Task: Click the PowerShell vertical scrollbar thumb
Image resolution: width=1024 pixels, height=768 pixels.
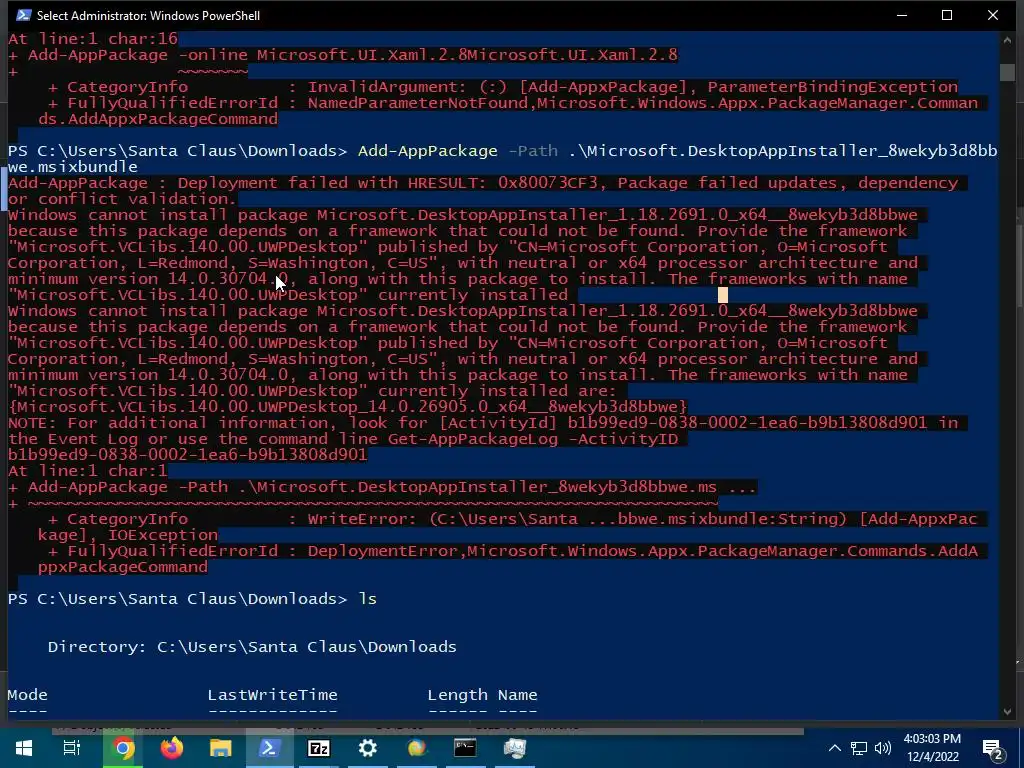Action: 1007,71
